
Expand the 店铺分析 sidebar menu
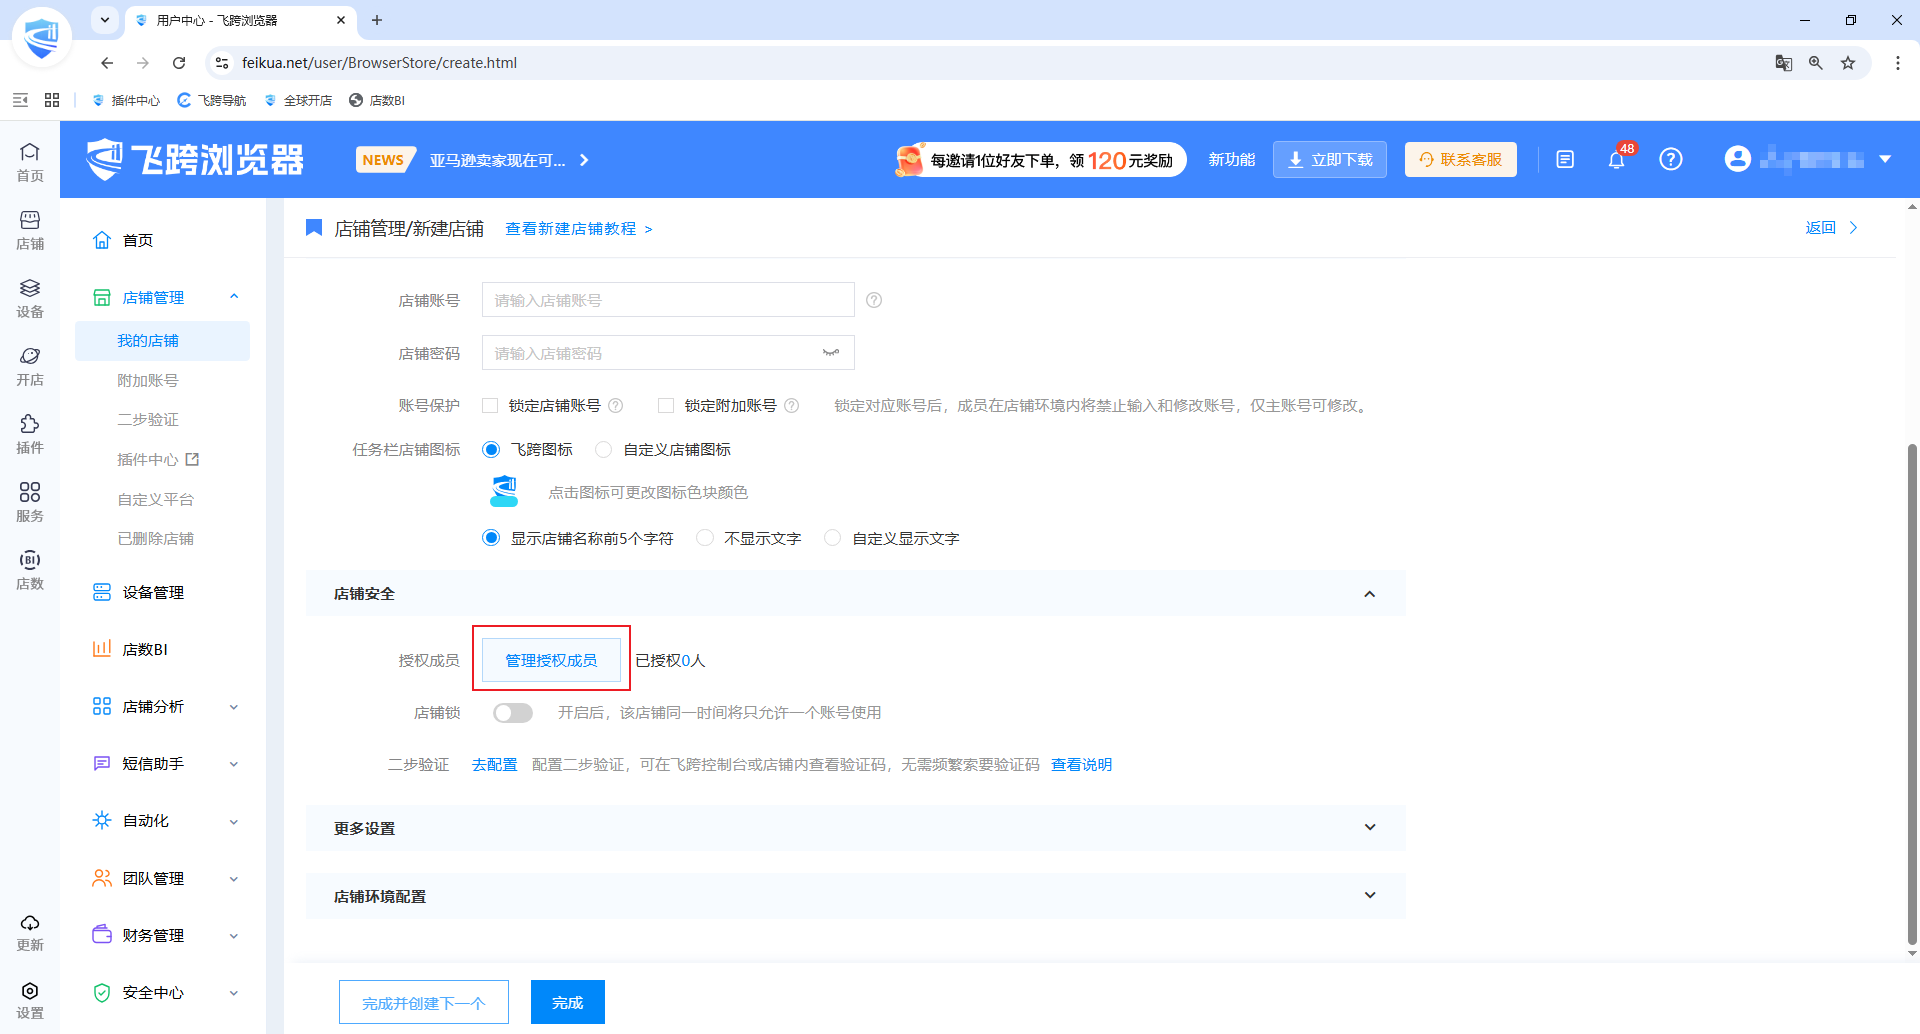pyautogui.click(x=234, y=707)
